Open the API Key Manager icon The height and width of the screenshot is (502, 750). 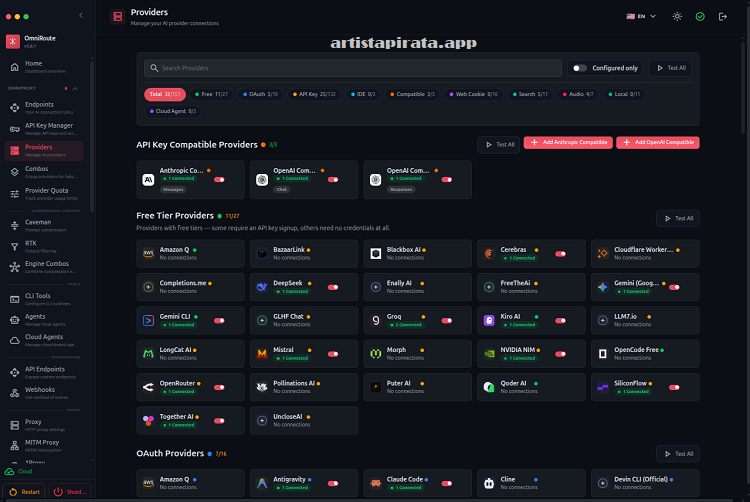click(x=15, y=129)
